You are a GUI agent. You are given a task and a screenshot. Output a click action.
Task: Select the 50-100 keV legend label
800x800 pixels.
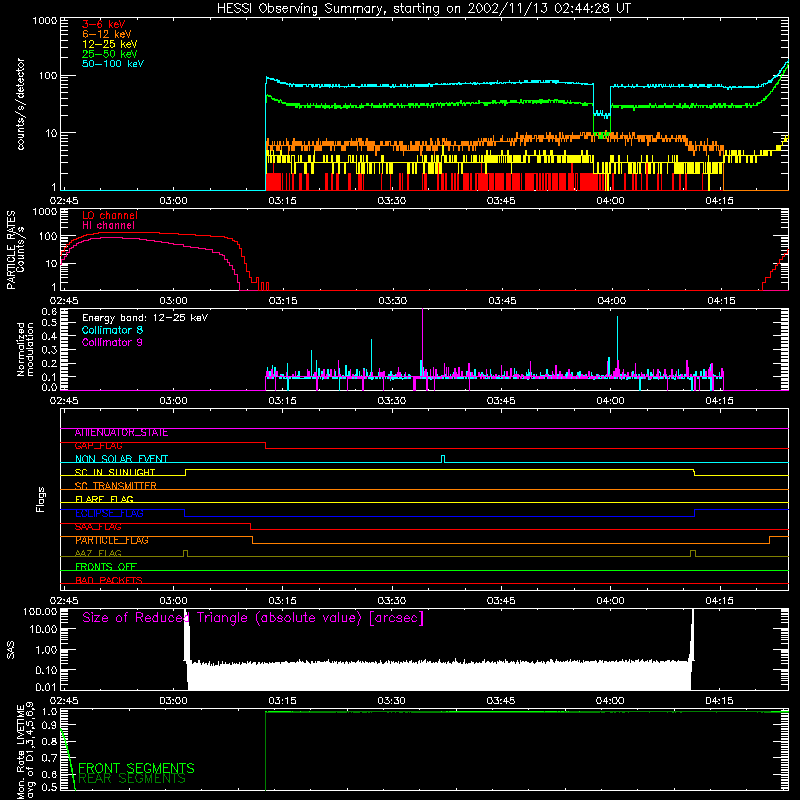click(113, 64)
